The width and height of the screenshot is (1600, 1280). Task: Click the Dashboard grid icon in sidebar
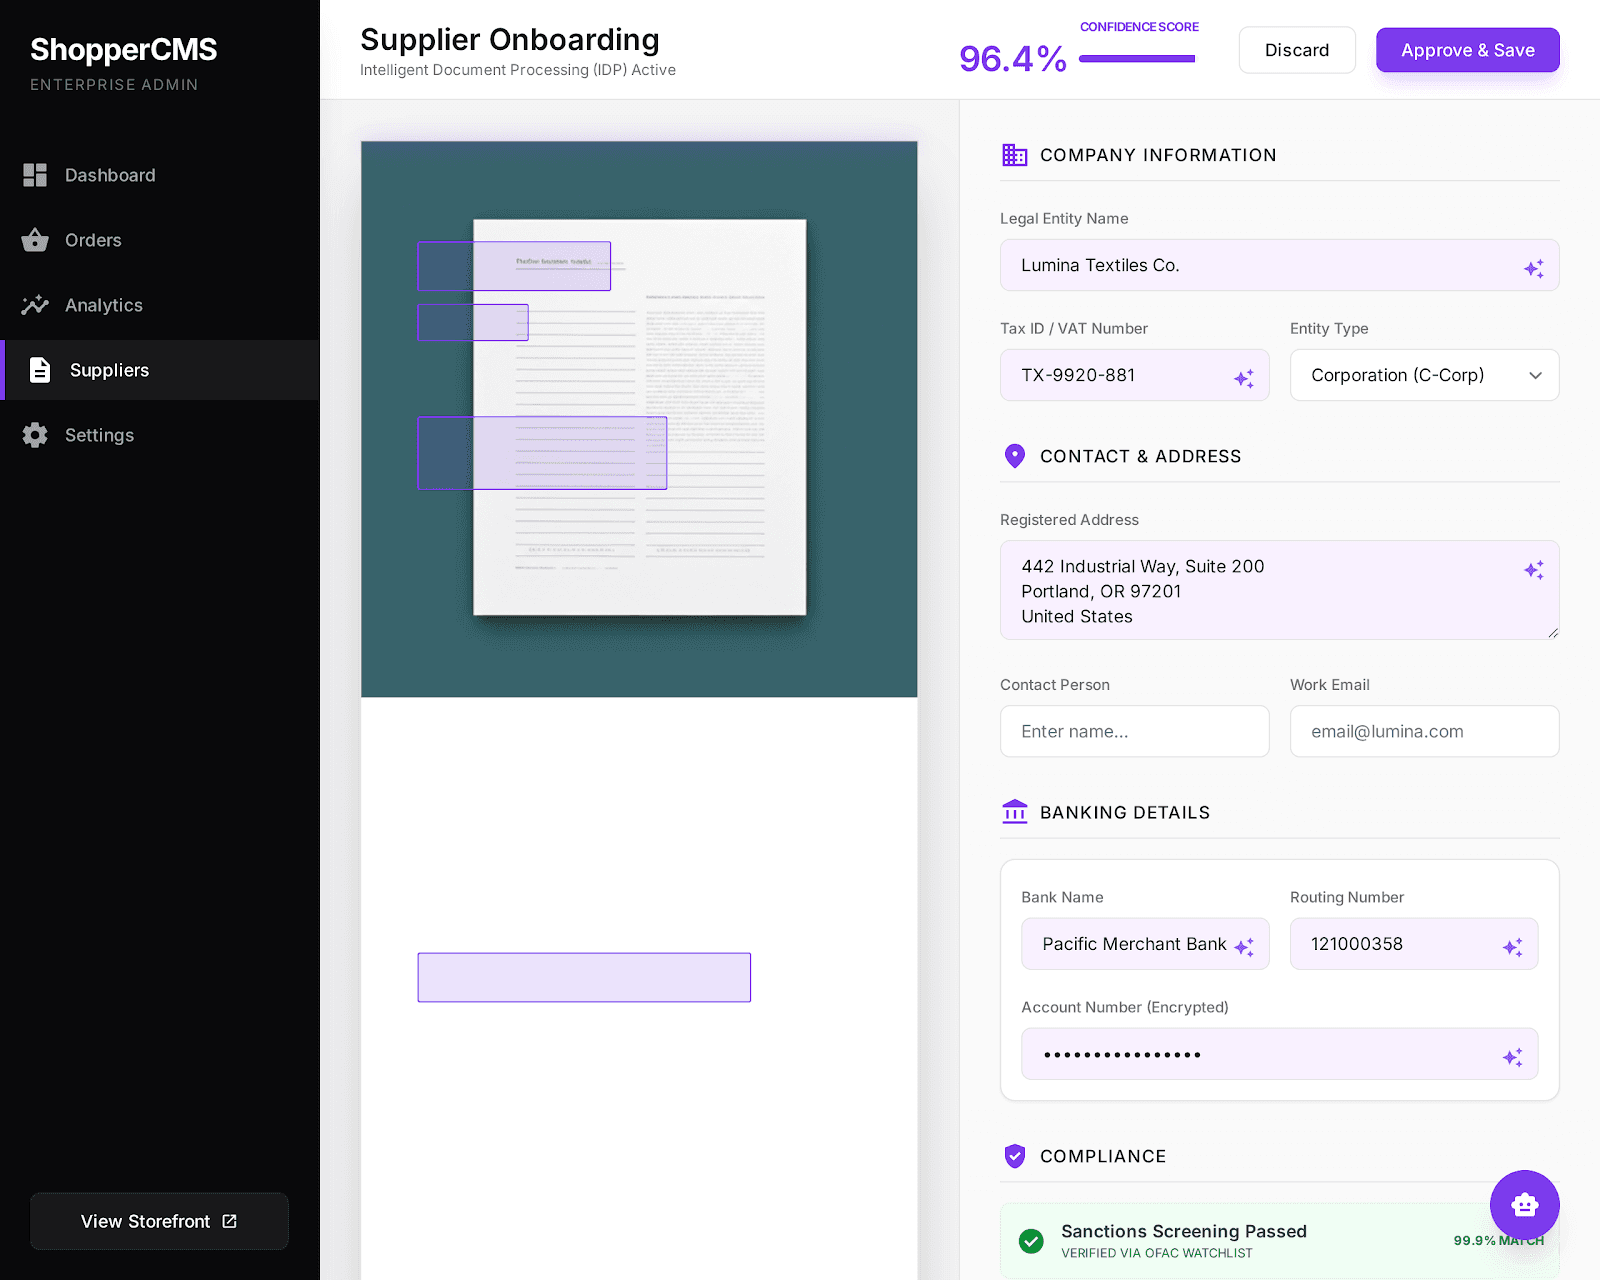coord(35,175)
